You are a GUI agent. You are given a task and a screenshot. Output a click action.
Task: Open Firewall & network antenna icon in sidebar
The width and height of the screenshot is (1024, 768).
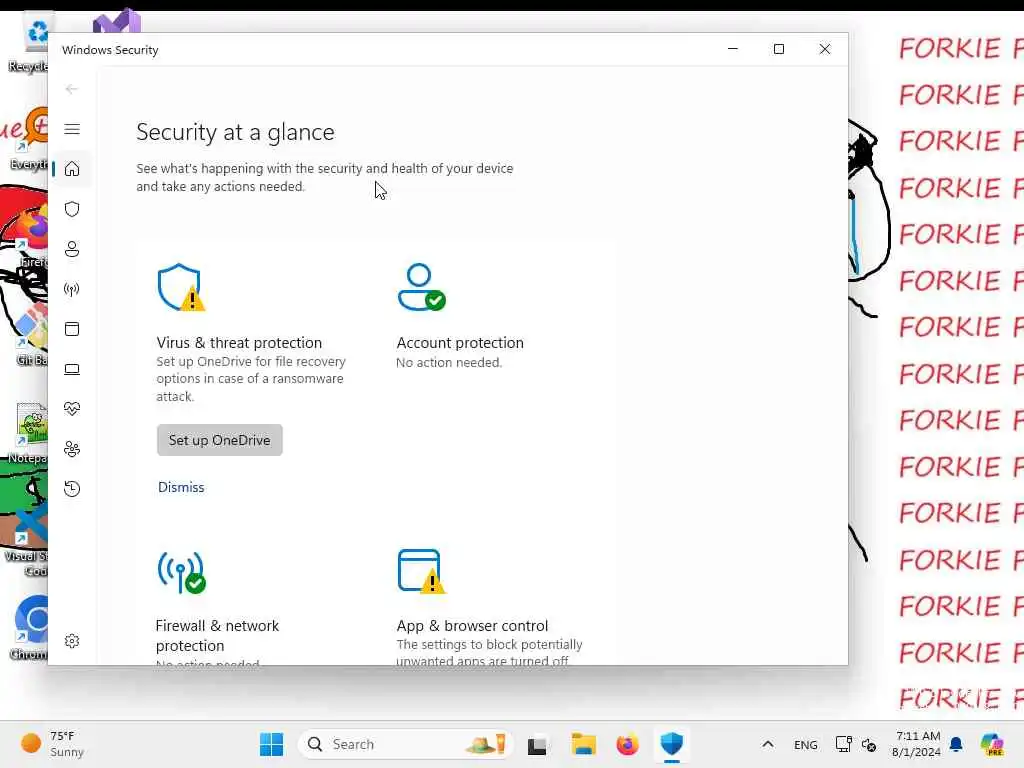coord(72,289)
